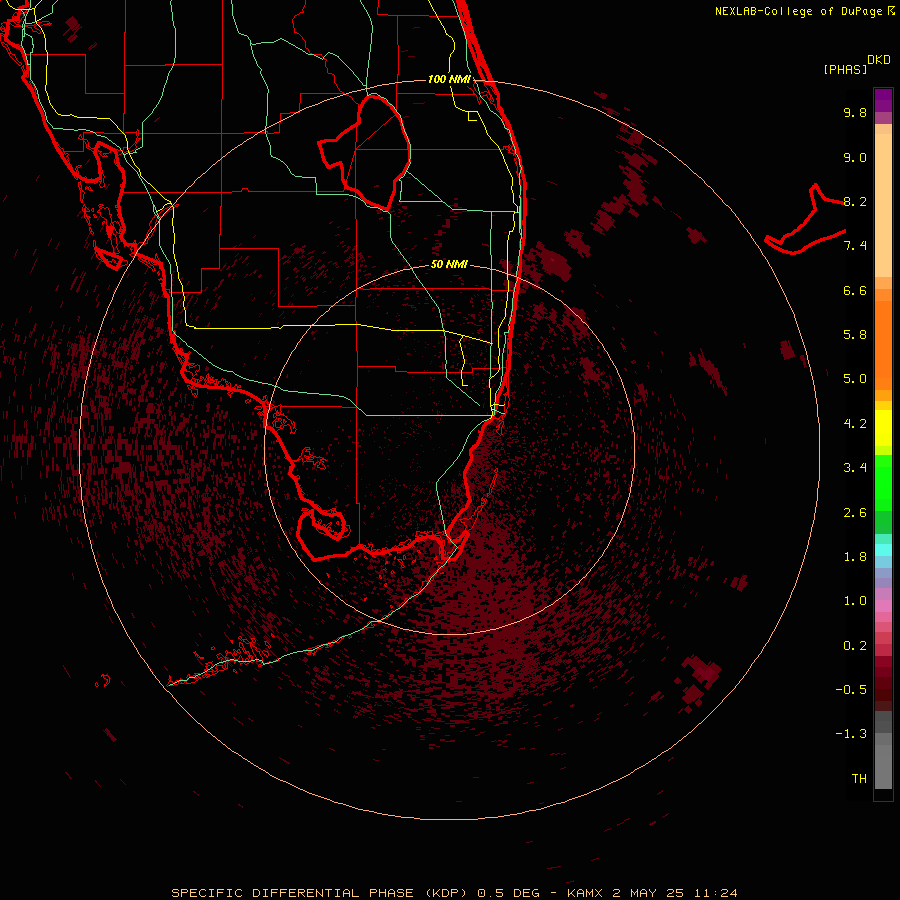Click the 4.2 value on the color scale
900x900 pixels.
(x=855, y=424)
